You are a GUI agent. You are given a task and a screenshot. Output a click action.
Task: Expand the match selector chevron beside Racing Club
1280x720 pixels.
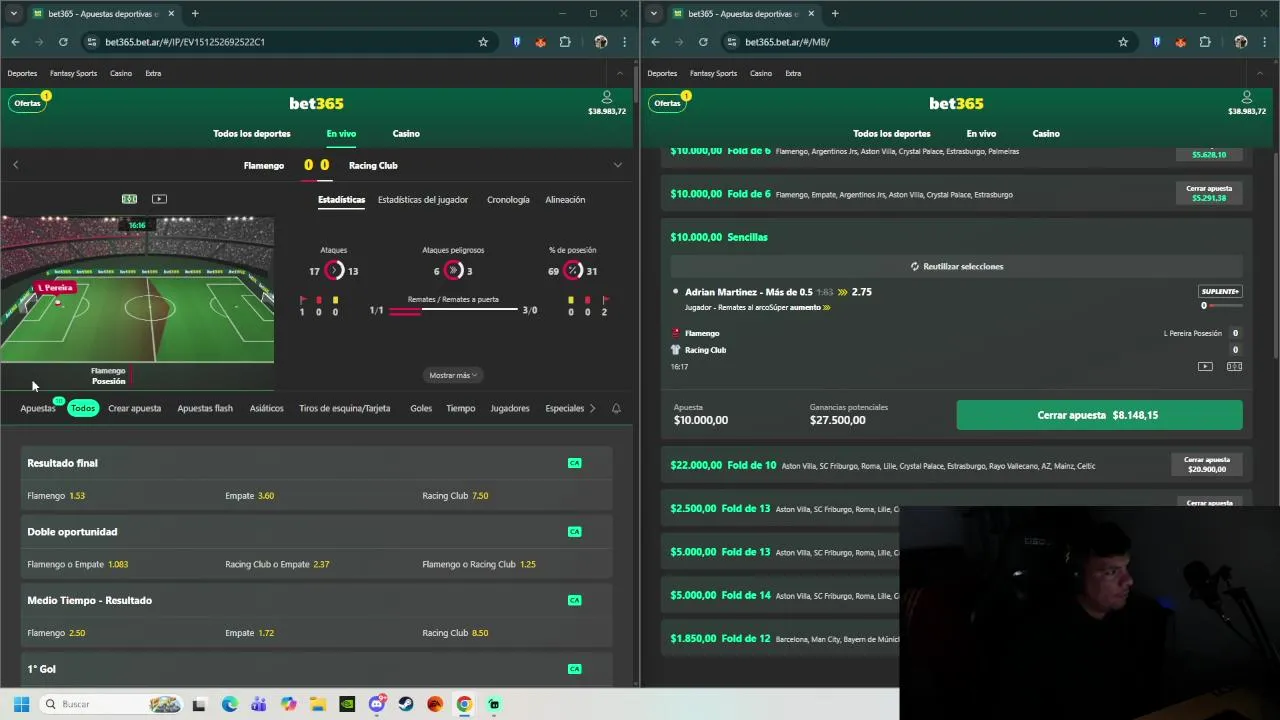617,165
